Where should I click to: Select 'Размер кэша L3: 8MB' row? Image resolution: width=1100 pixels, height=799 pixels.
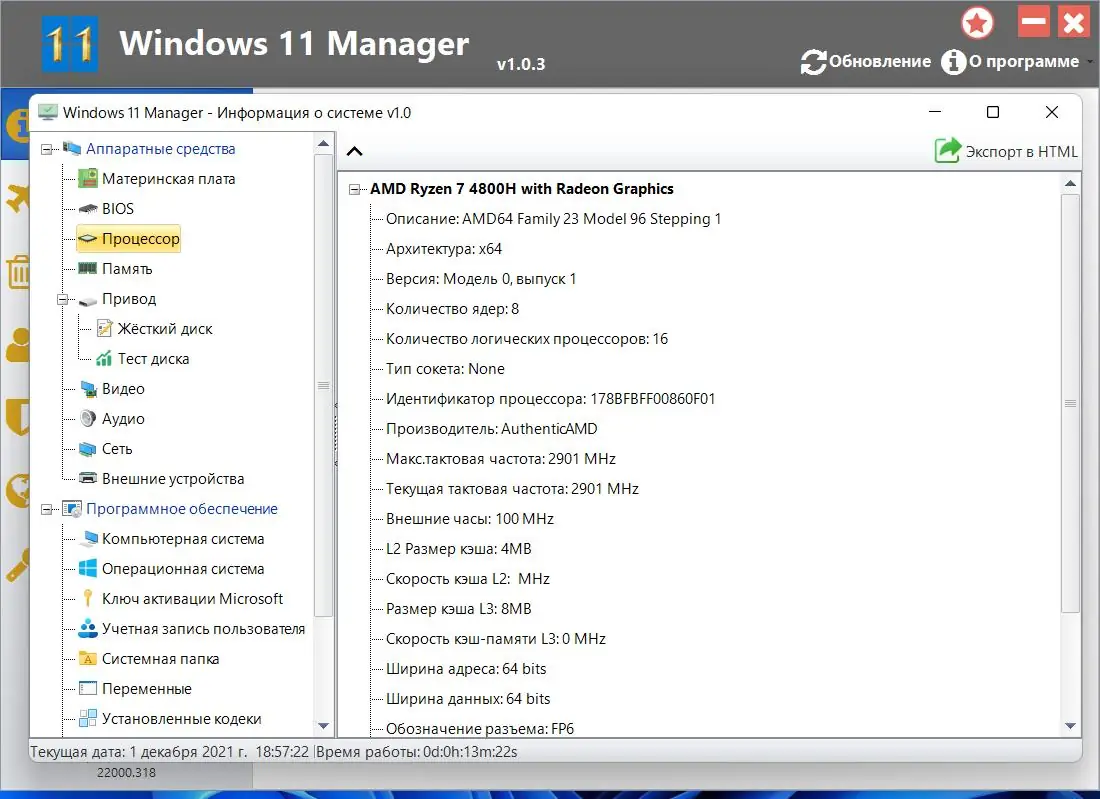459,609
